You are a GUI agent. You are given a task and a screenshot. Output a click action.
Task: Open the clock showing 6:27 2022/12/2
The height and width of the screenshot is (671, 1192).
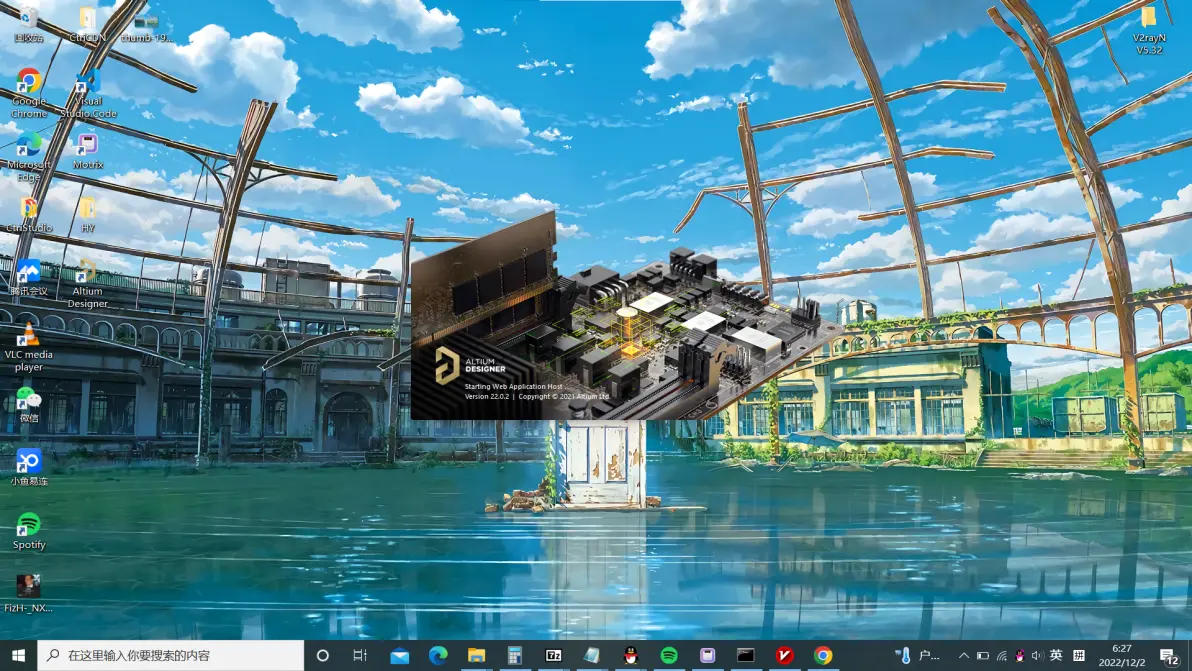(x=1121, y=655)
